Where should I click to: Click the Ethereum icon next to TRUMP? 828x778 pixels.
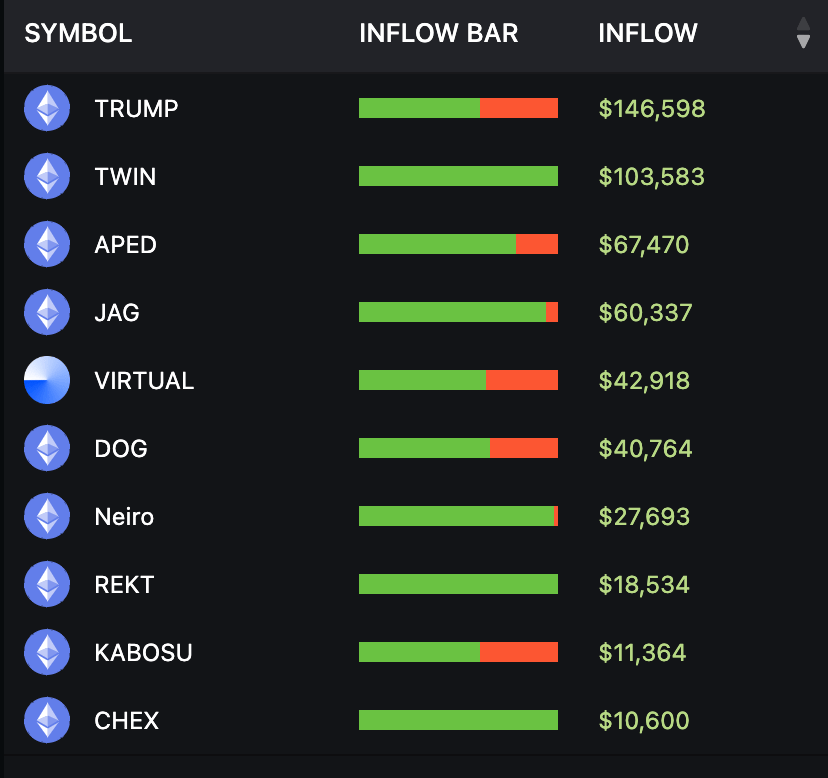(x=47, y=108)
